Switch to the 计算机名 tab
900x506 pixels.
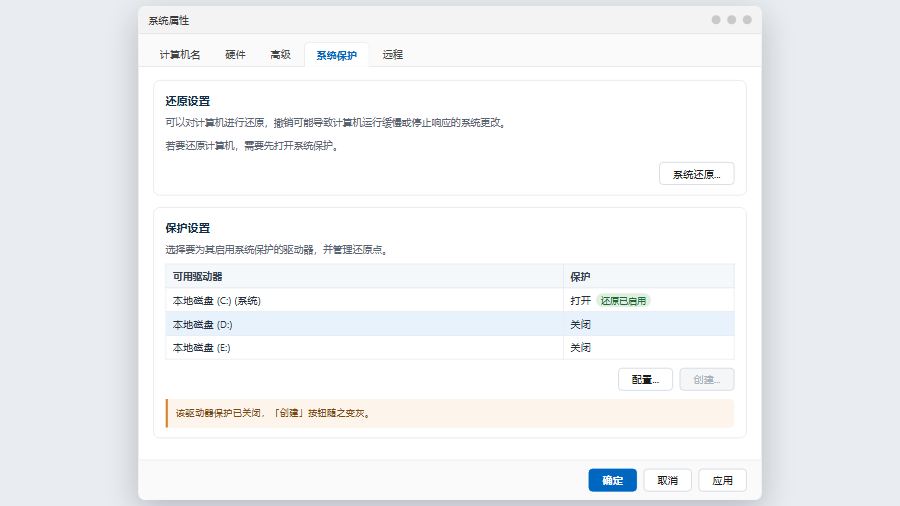pyautogui.click(x=180, y=55)
